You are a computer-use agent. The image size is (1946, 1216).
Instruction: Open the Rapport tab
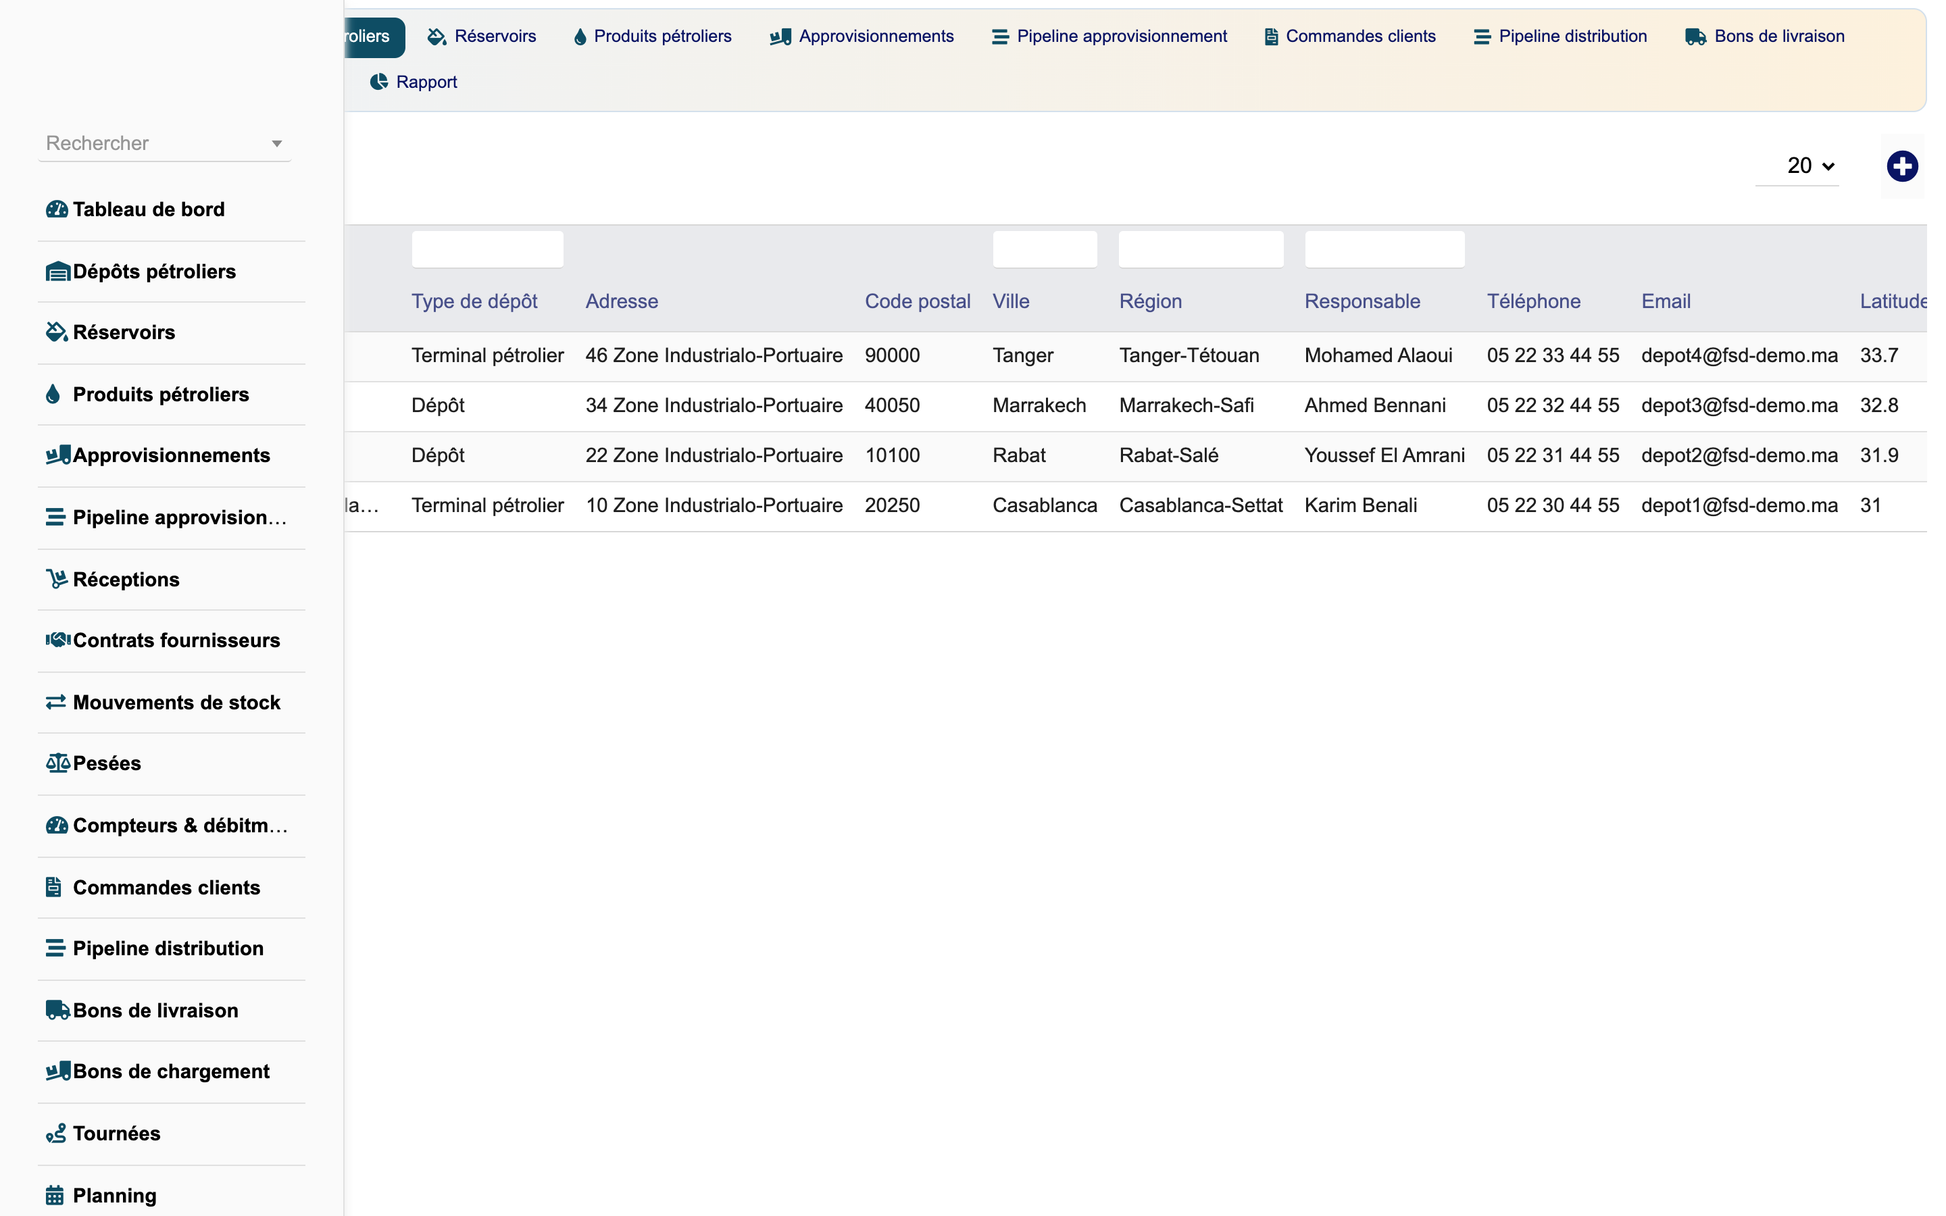414,82
